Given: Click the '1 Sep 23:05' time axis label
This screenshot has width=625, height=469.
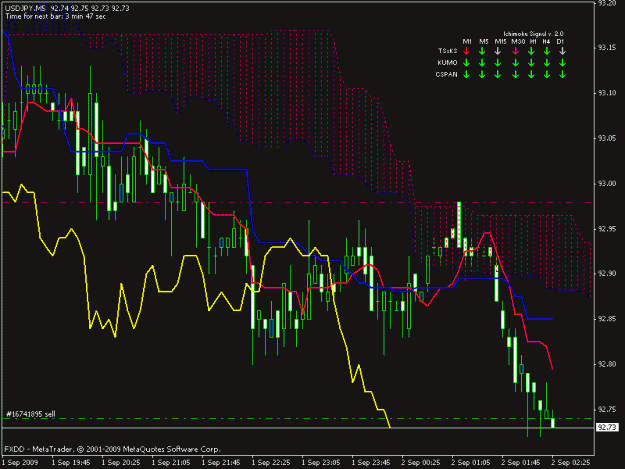Looking at the screenshot, I should click(x=321, y=463).
